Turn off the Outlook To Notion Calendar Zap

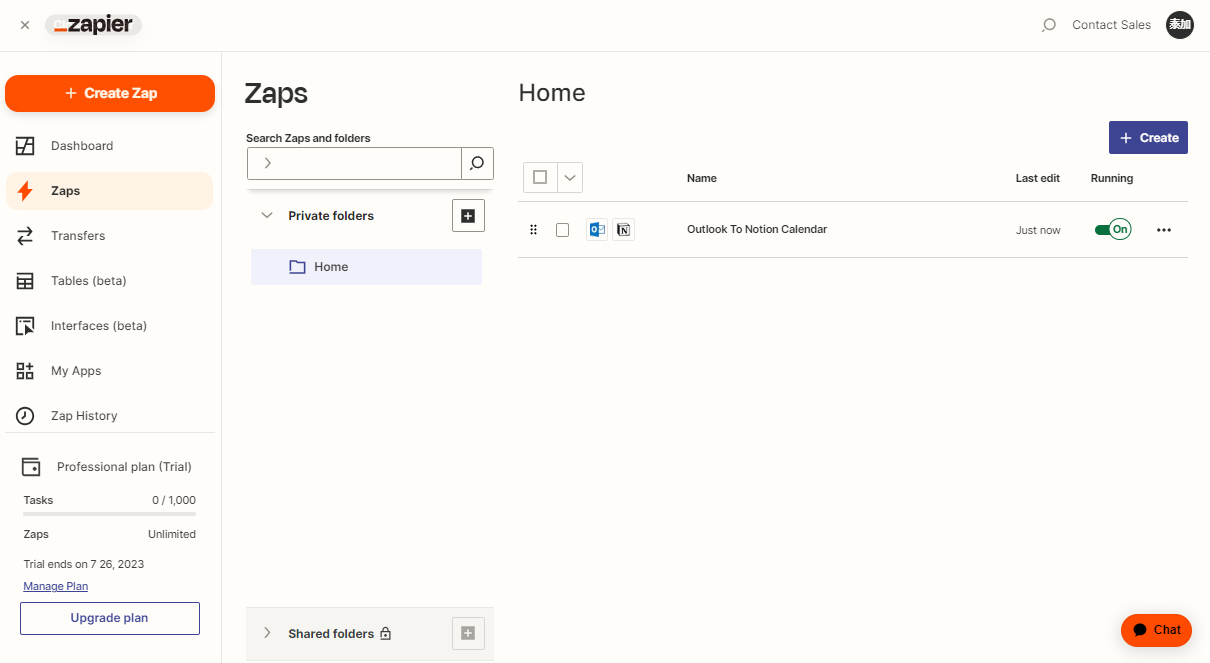1112,230
